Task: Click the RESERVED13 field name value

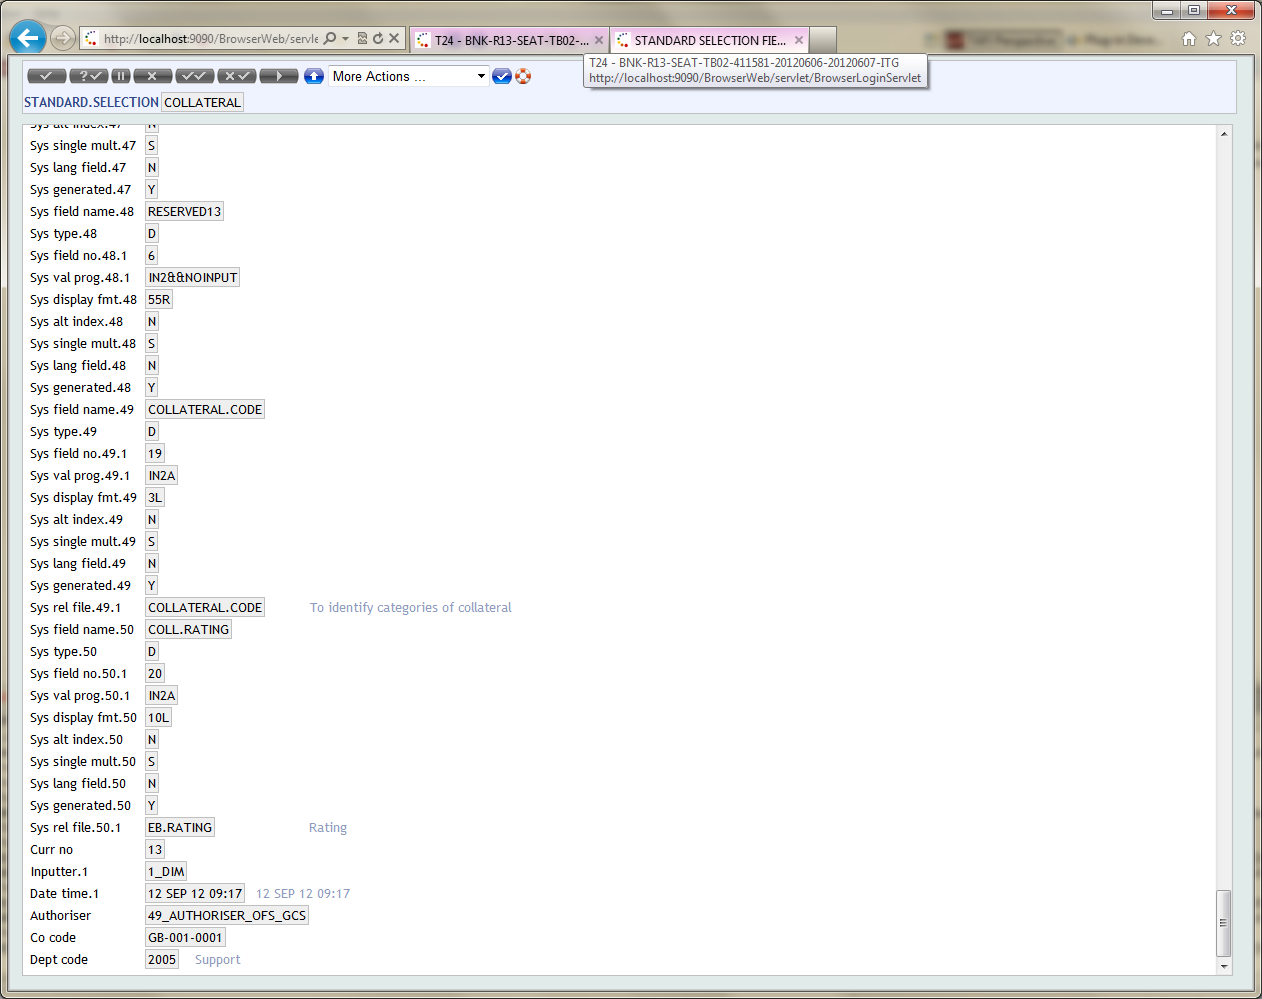Action: click(184, 211)
